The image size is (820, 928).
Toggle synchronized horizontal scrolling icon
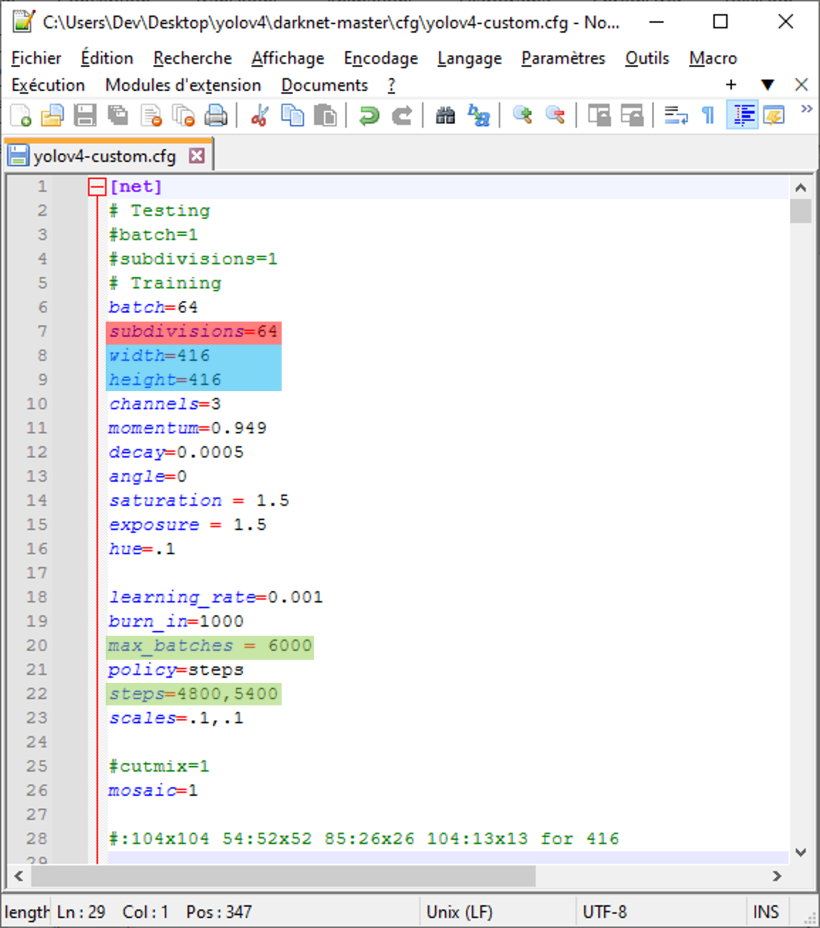coord(632,115)
